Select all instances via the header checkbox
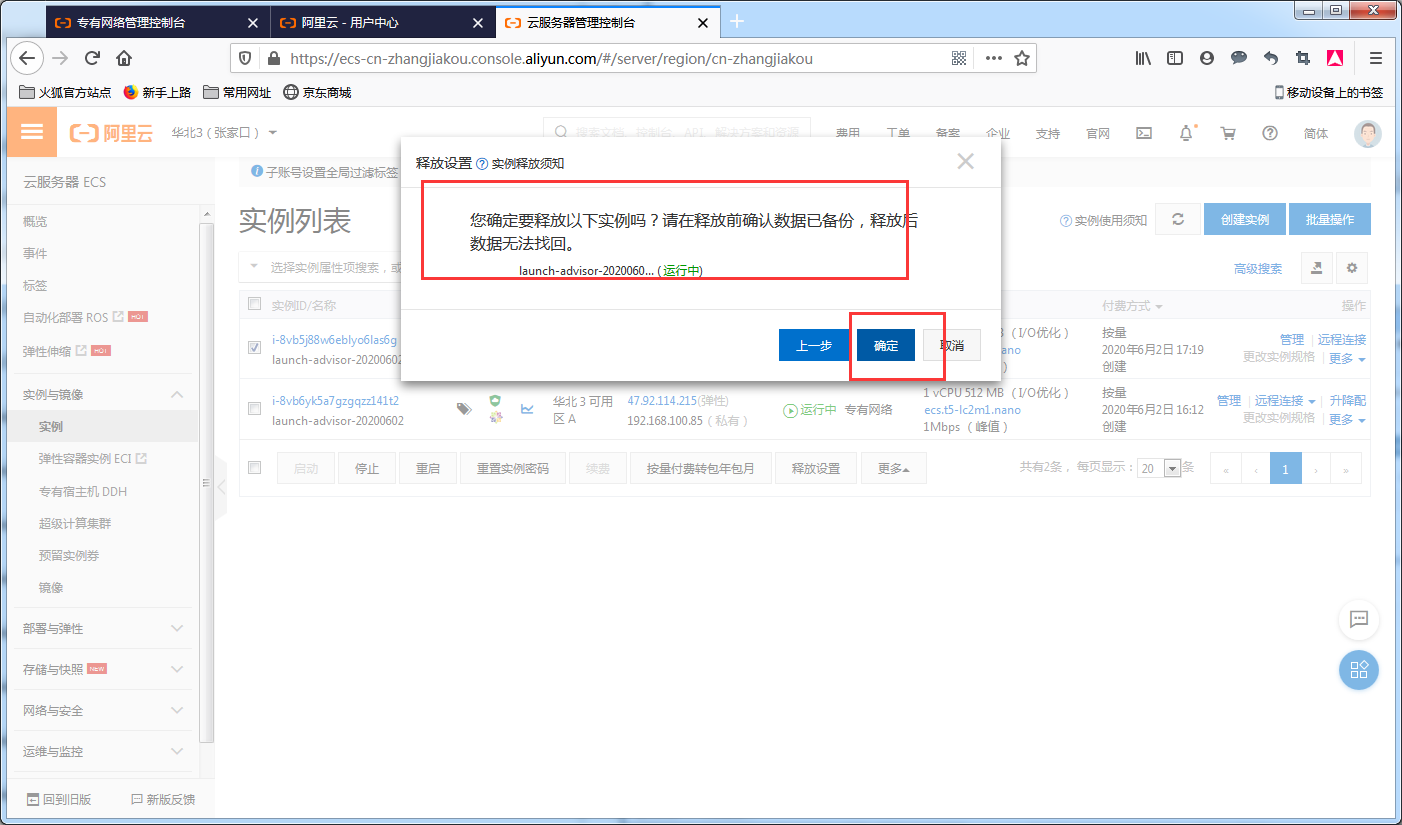Image resolution: width=1402 pixels, height=825 pixels. tap(254, 304)
